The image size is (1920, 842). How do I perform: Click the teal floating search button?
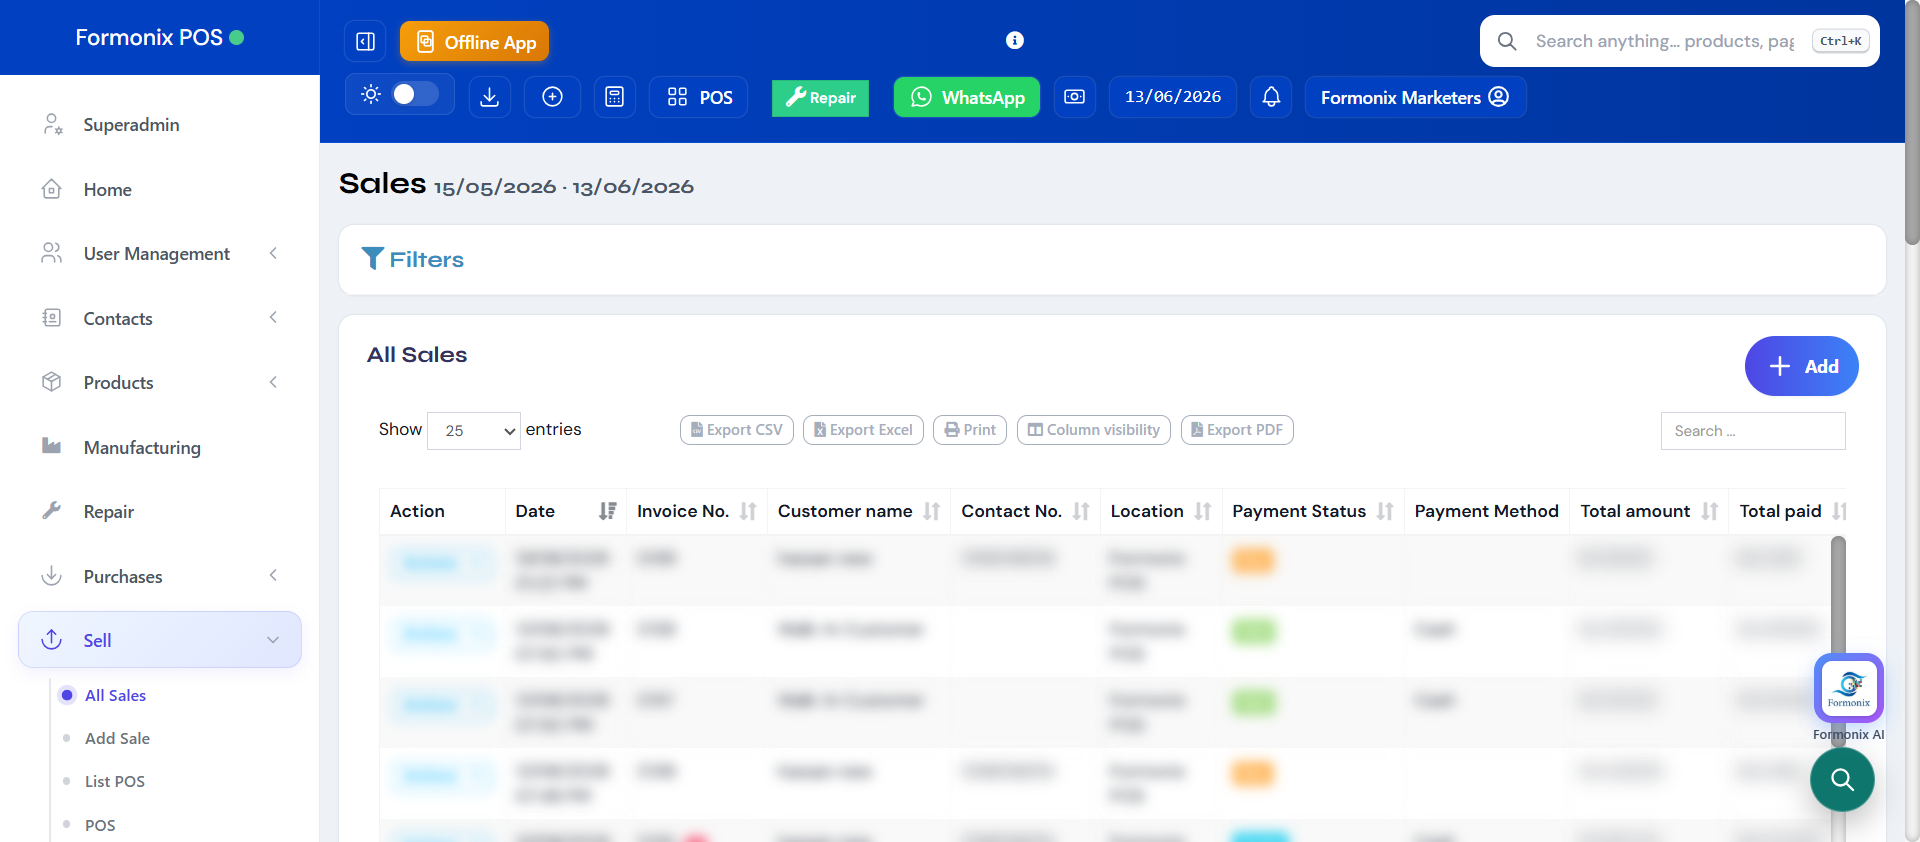click(1842, 780)
